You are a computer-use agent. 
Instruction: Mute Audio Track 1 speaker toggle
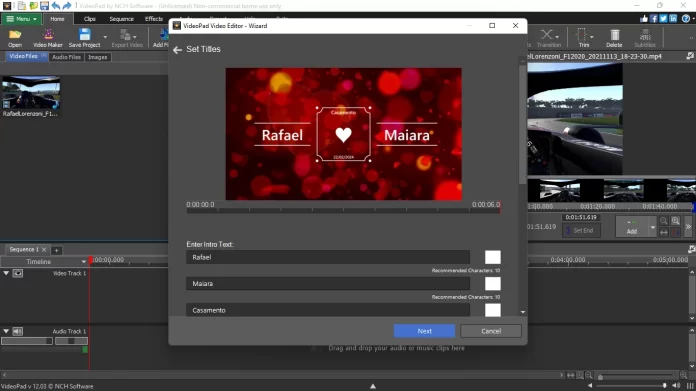pos(18,332)
